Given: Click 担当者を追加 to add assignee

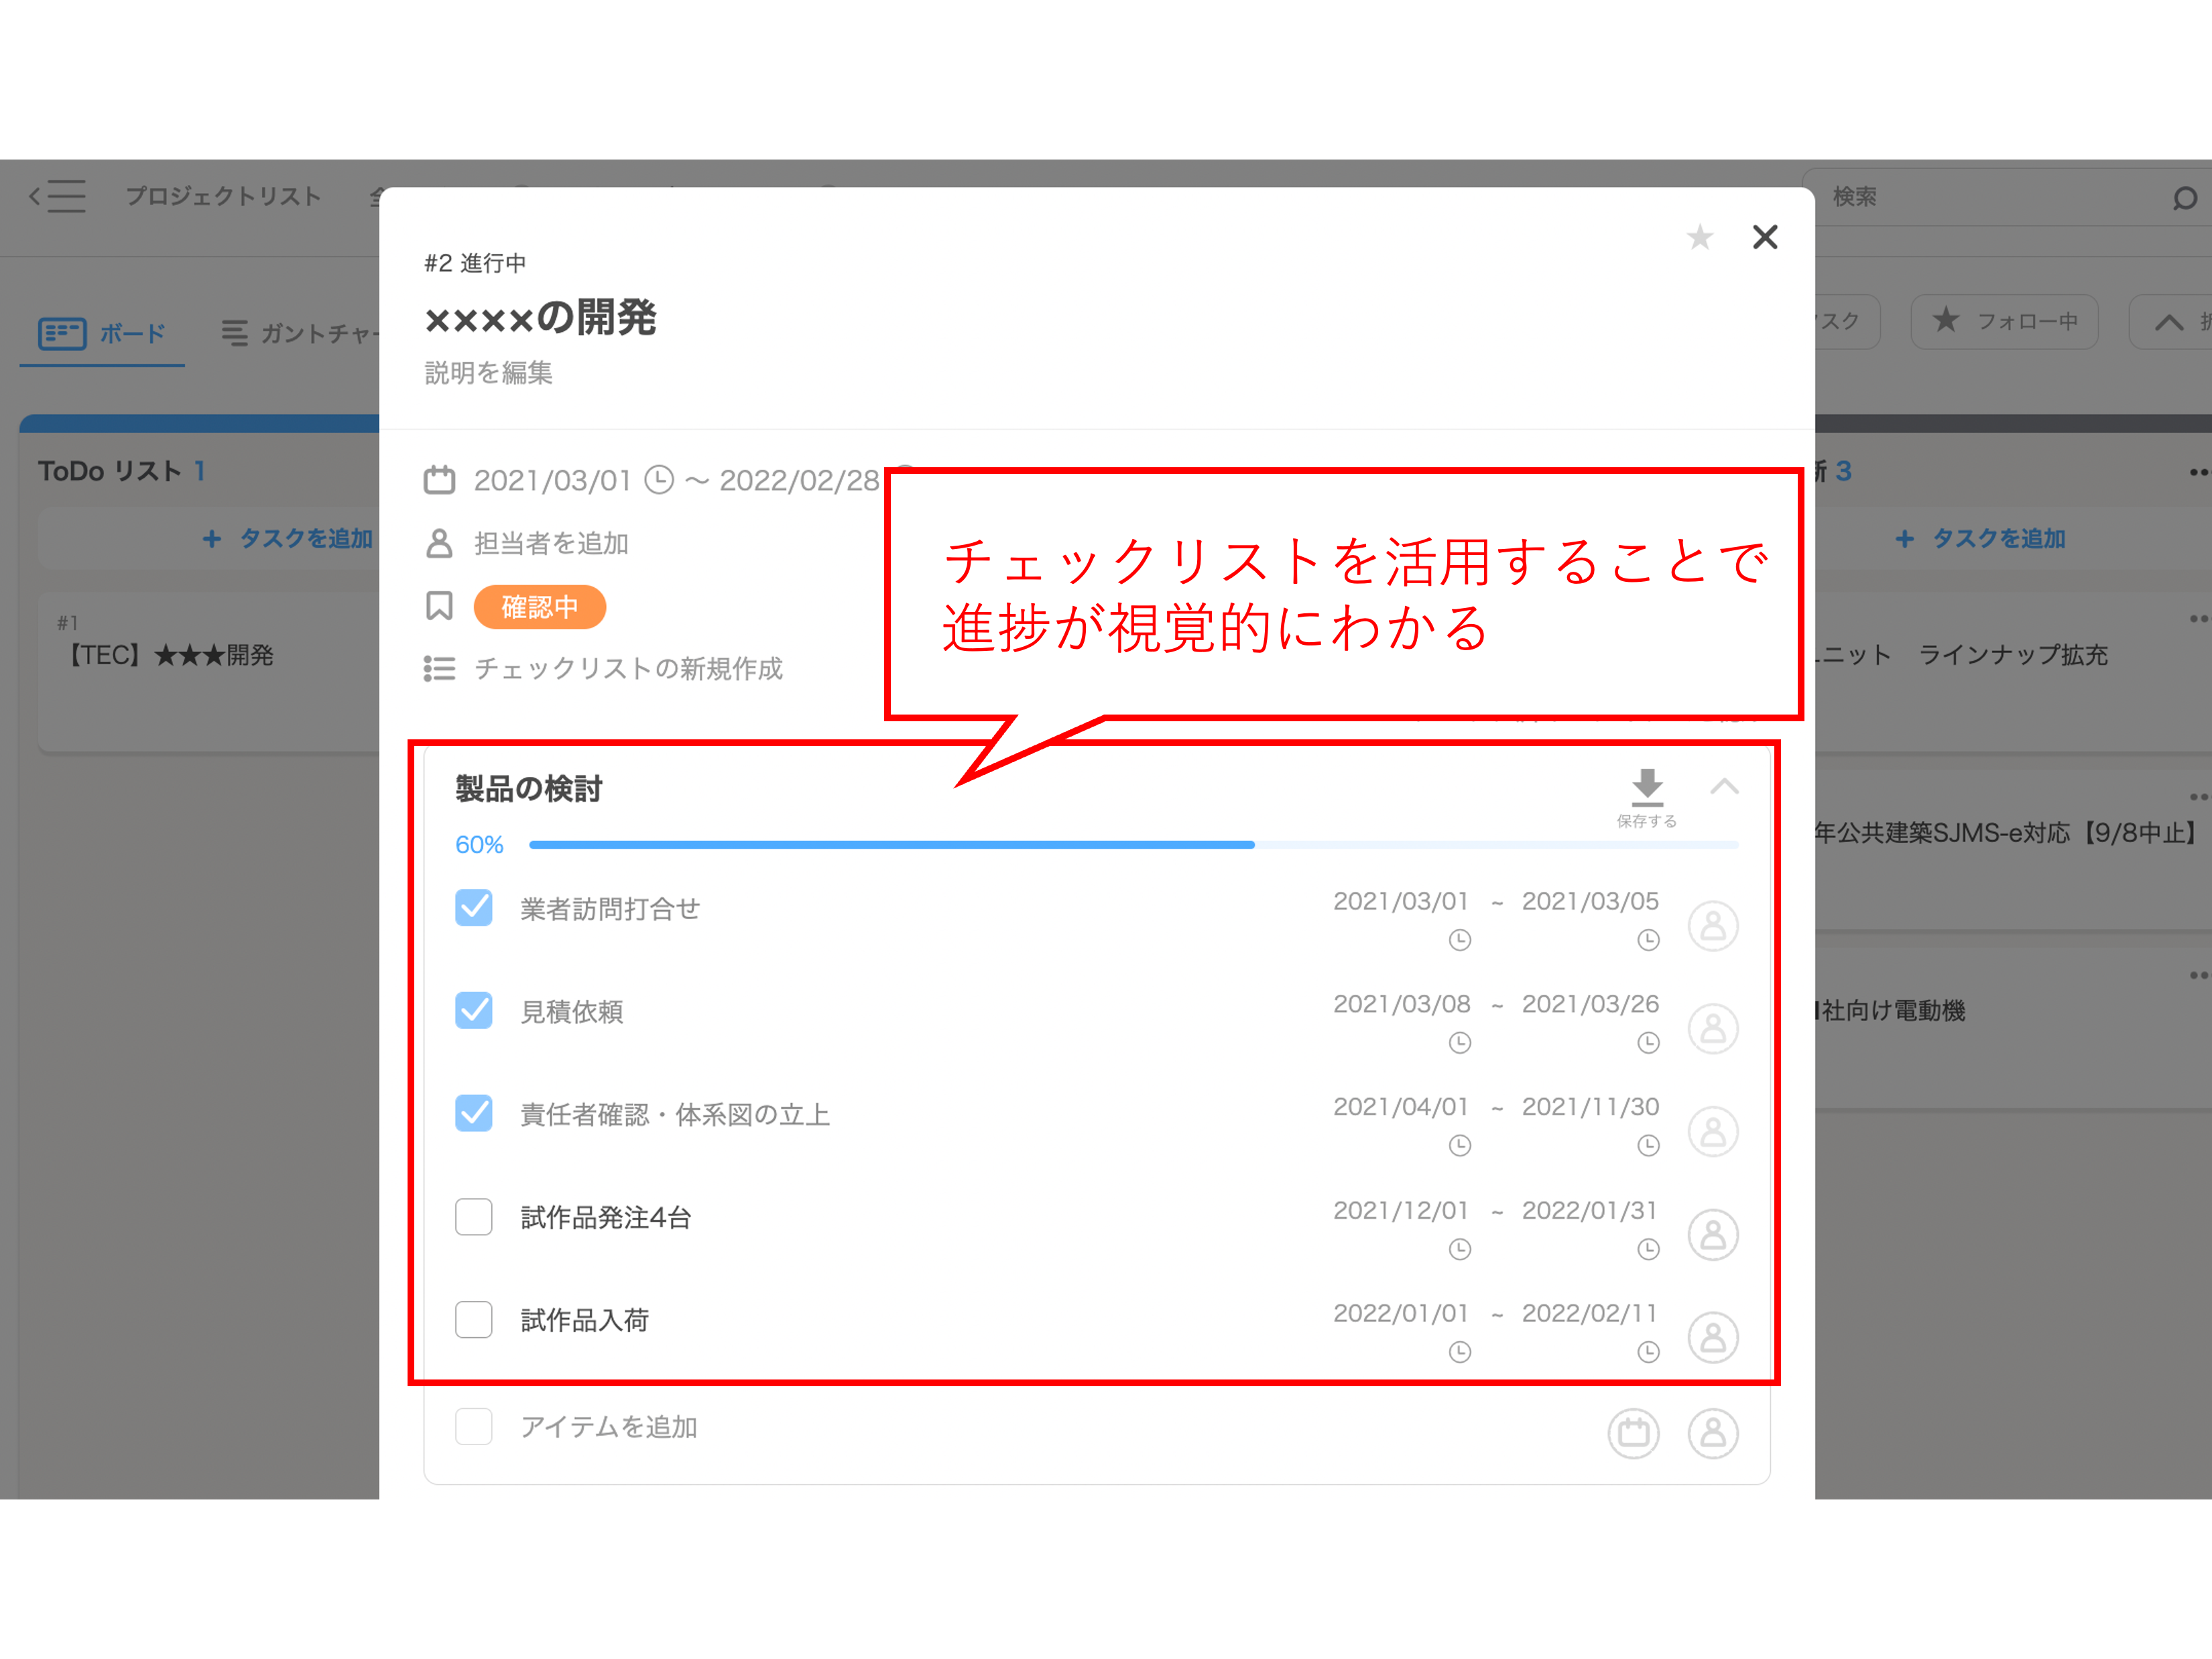Looking at the screenshot, I should [x=551, y=543].
